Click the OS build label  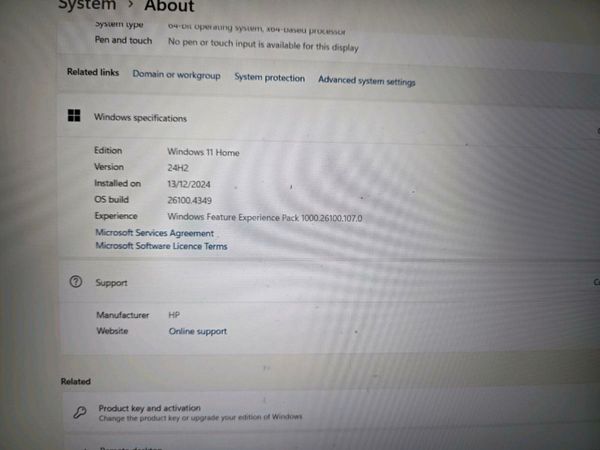pos(112,199)
